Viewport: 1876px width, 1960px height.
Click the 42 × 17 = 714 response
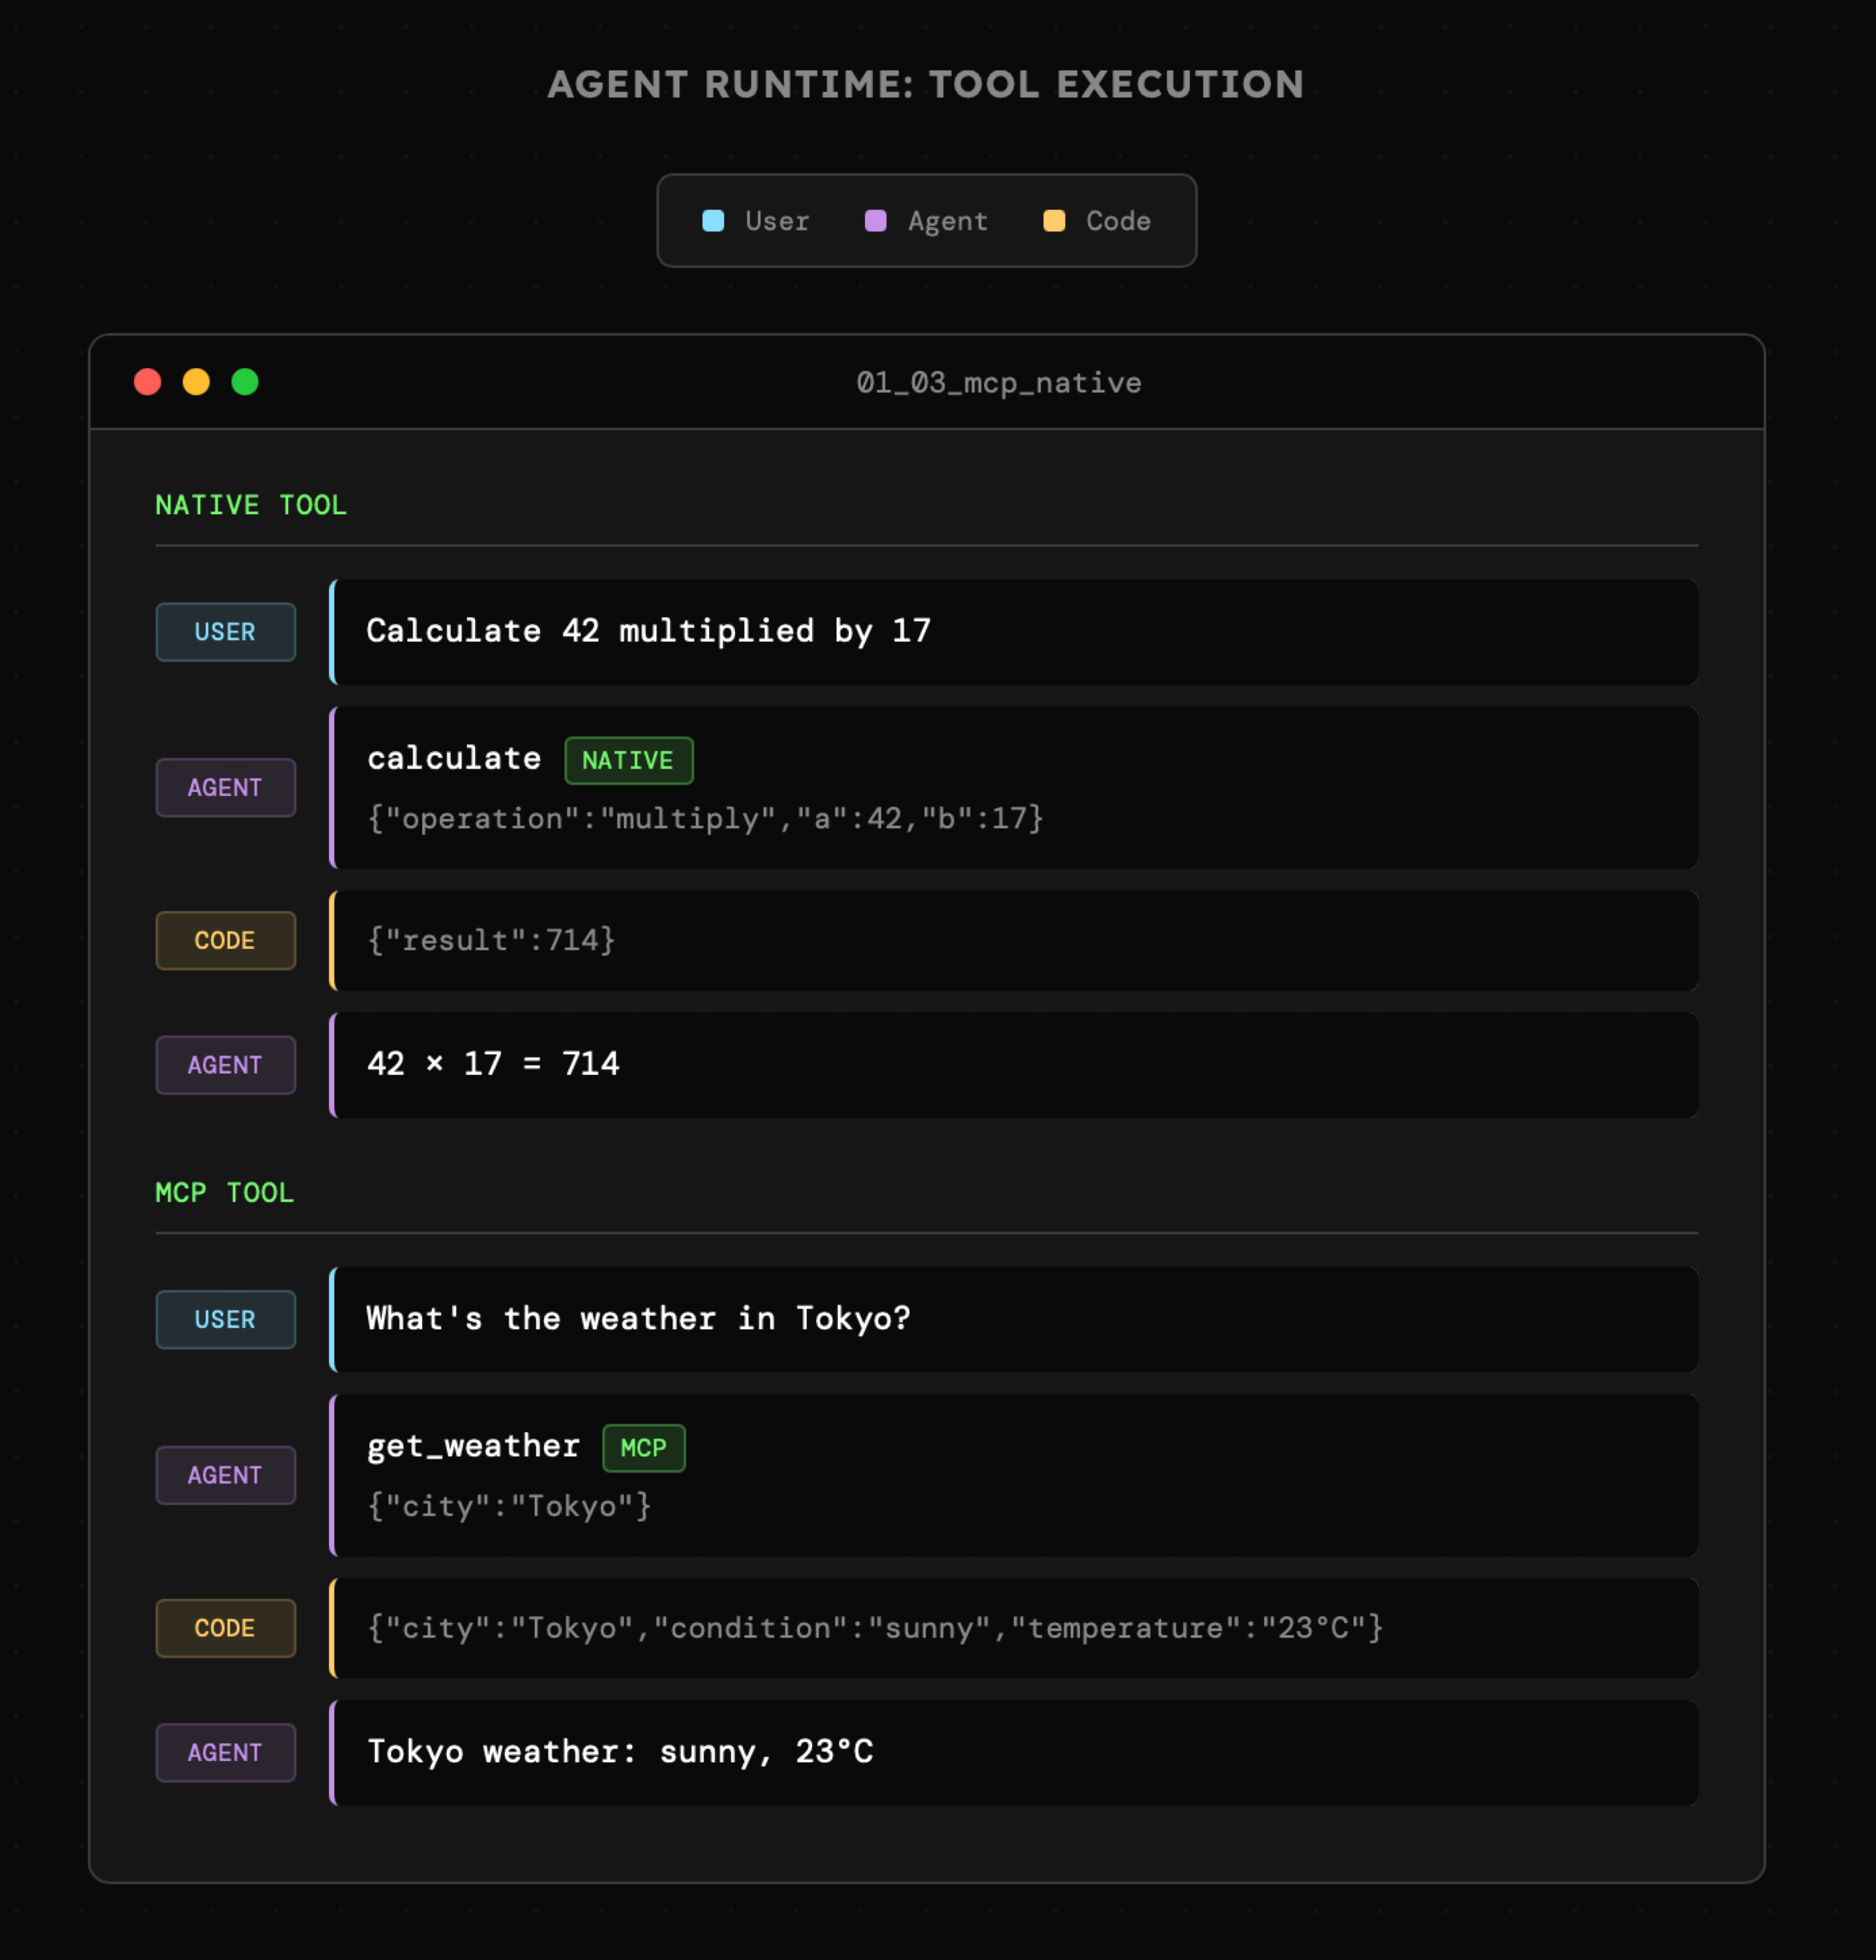coord(493,1064)
